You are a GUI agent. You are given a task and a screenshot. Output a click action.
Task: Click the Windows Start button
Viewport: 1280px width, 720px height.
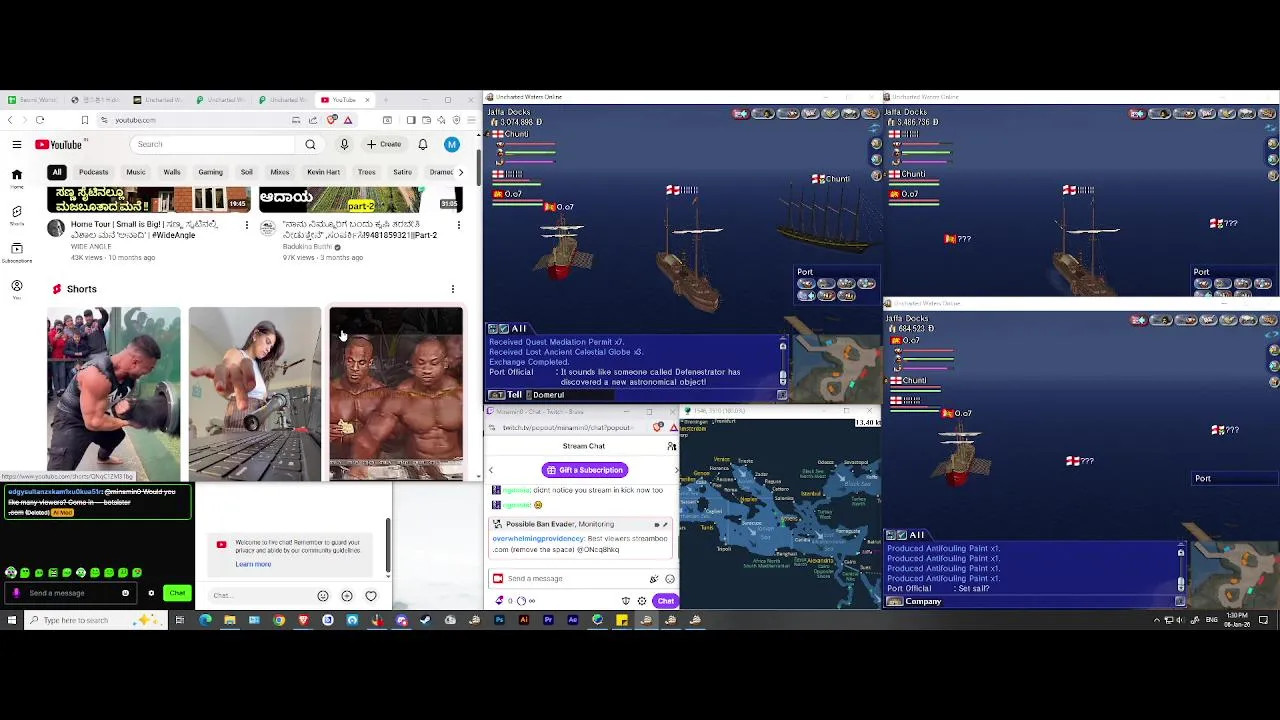click(x=12, y=620)
